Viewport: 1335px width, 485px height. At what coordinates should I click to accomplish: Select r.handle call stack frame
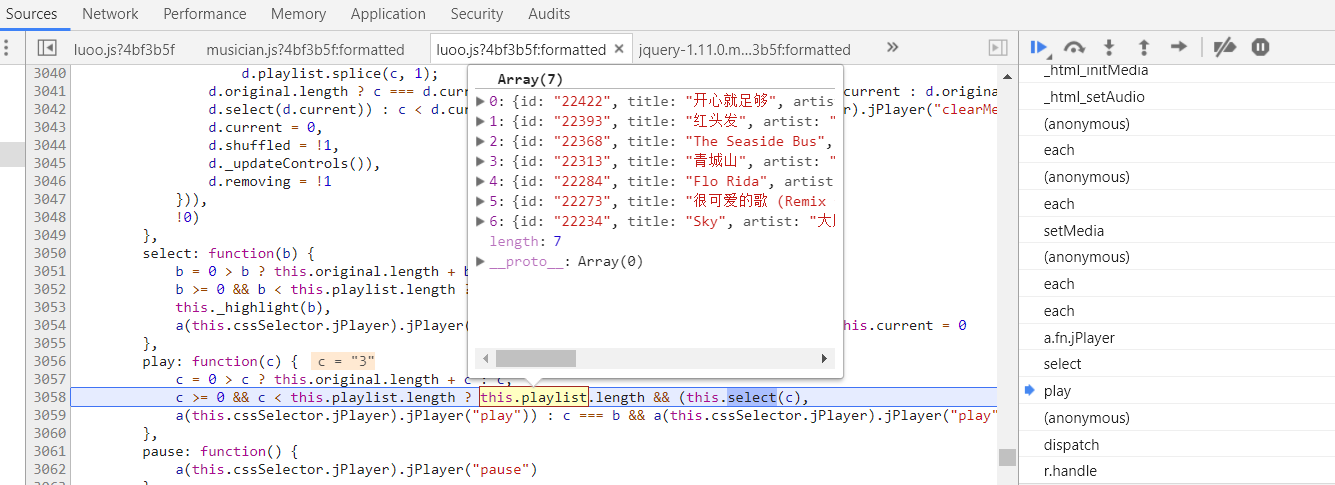(x=1070, y=471)
